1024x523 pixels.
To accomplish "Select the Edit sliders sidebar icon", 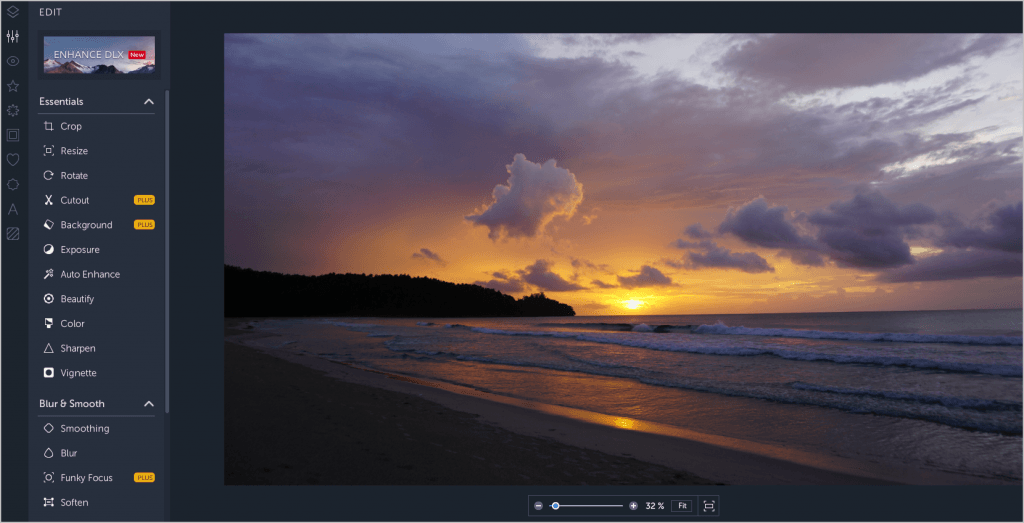I will [12, 37].
